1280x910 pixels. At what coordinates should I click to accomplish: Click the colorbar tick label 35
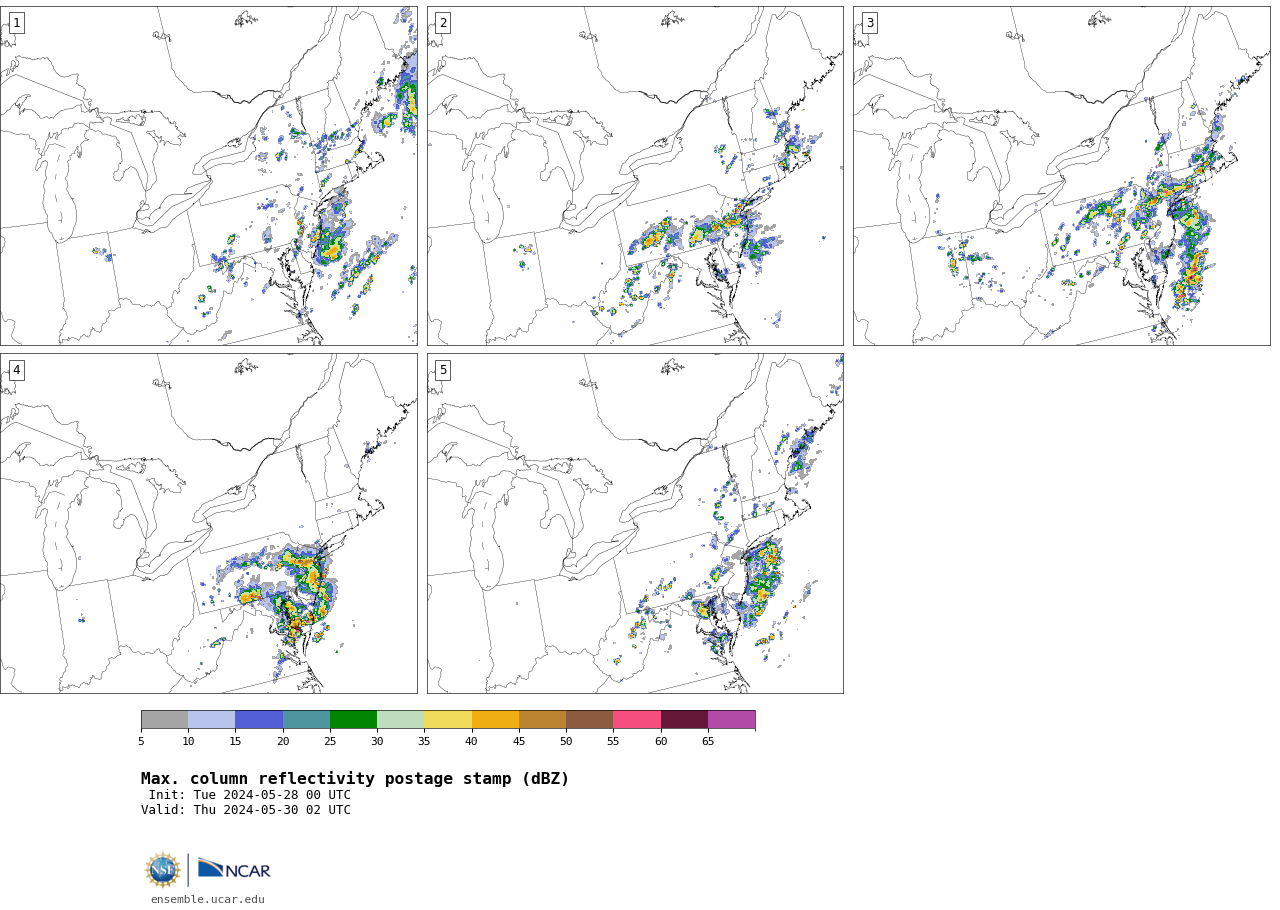(424, 742)
